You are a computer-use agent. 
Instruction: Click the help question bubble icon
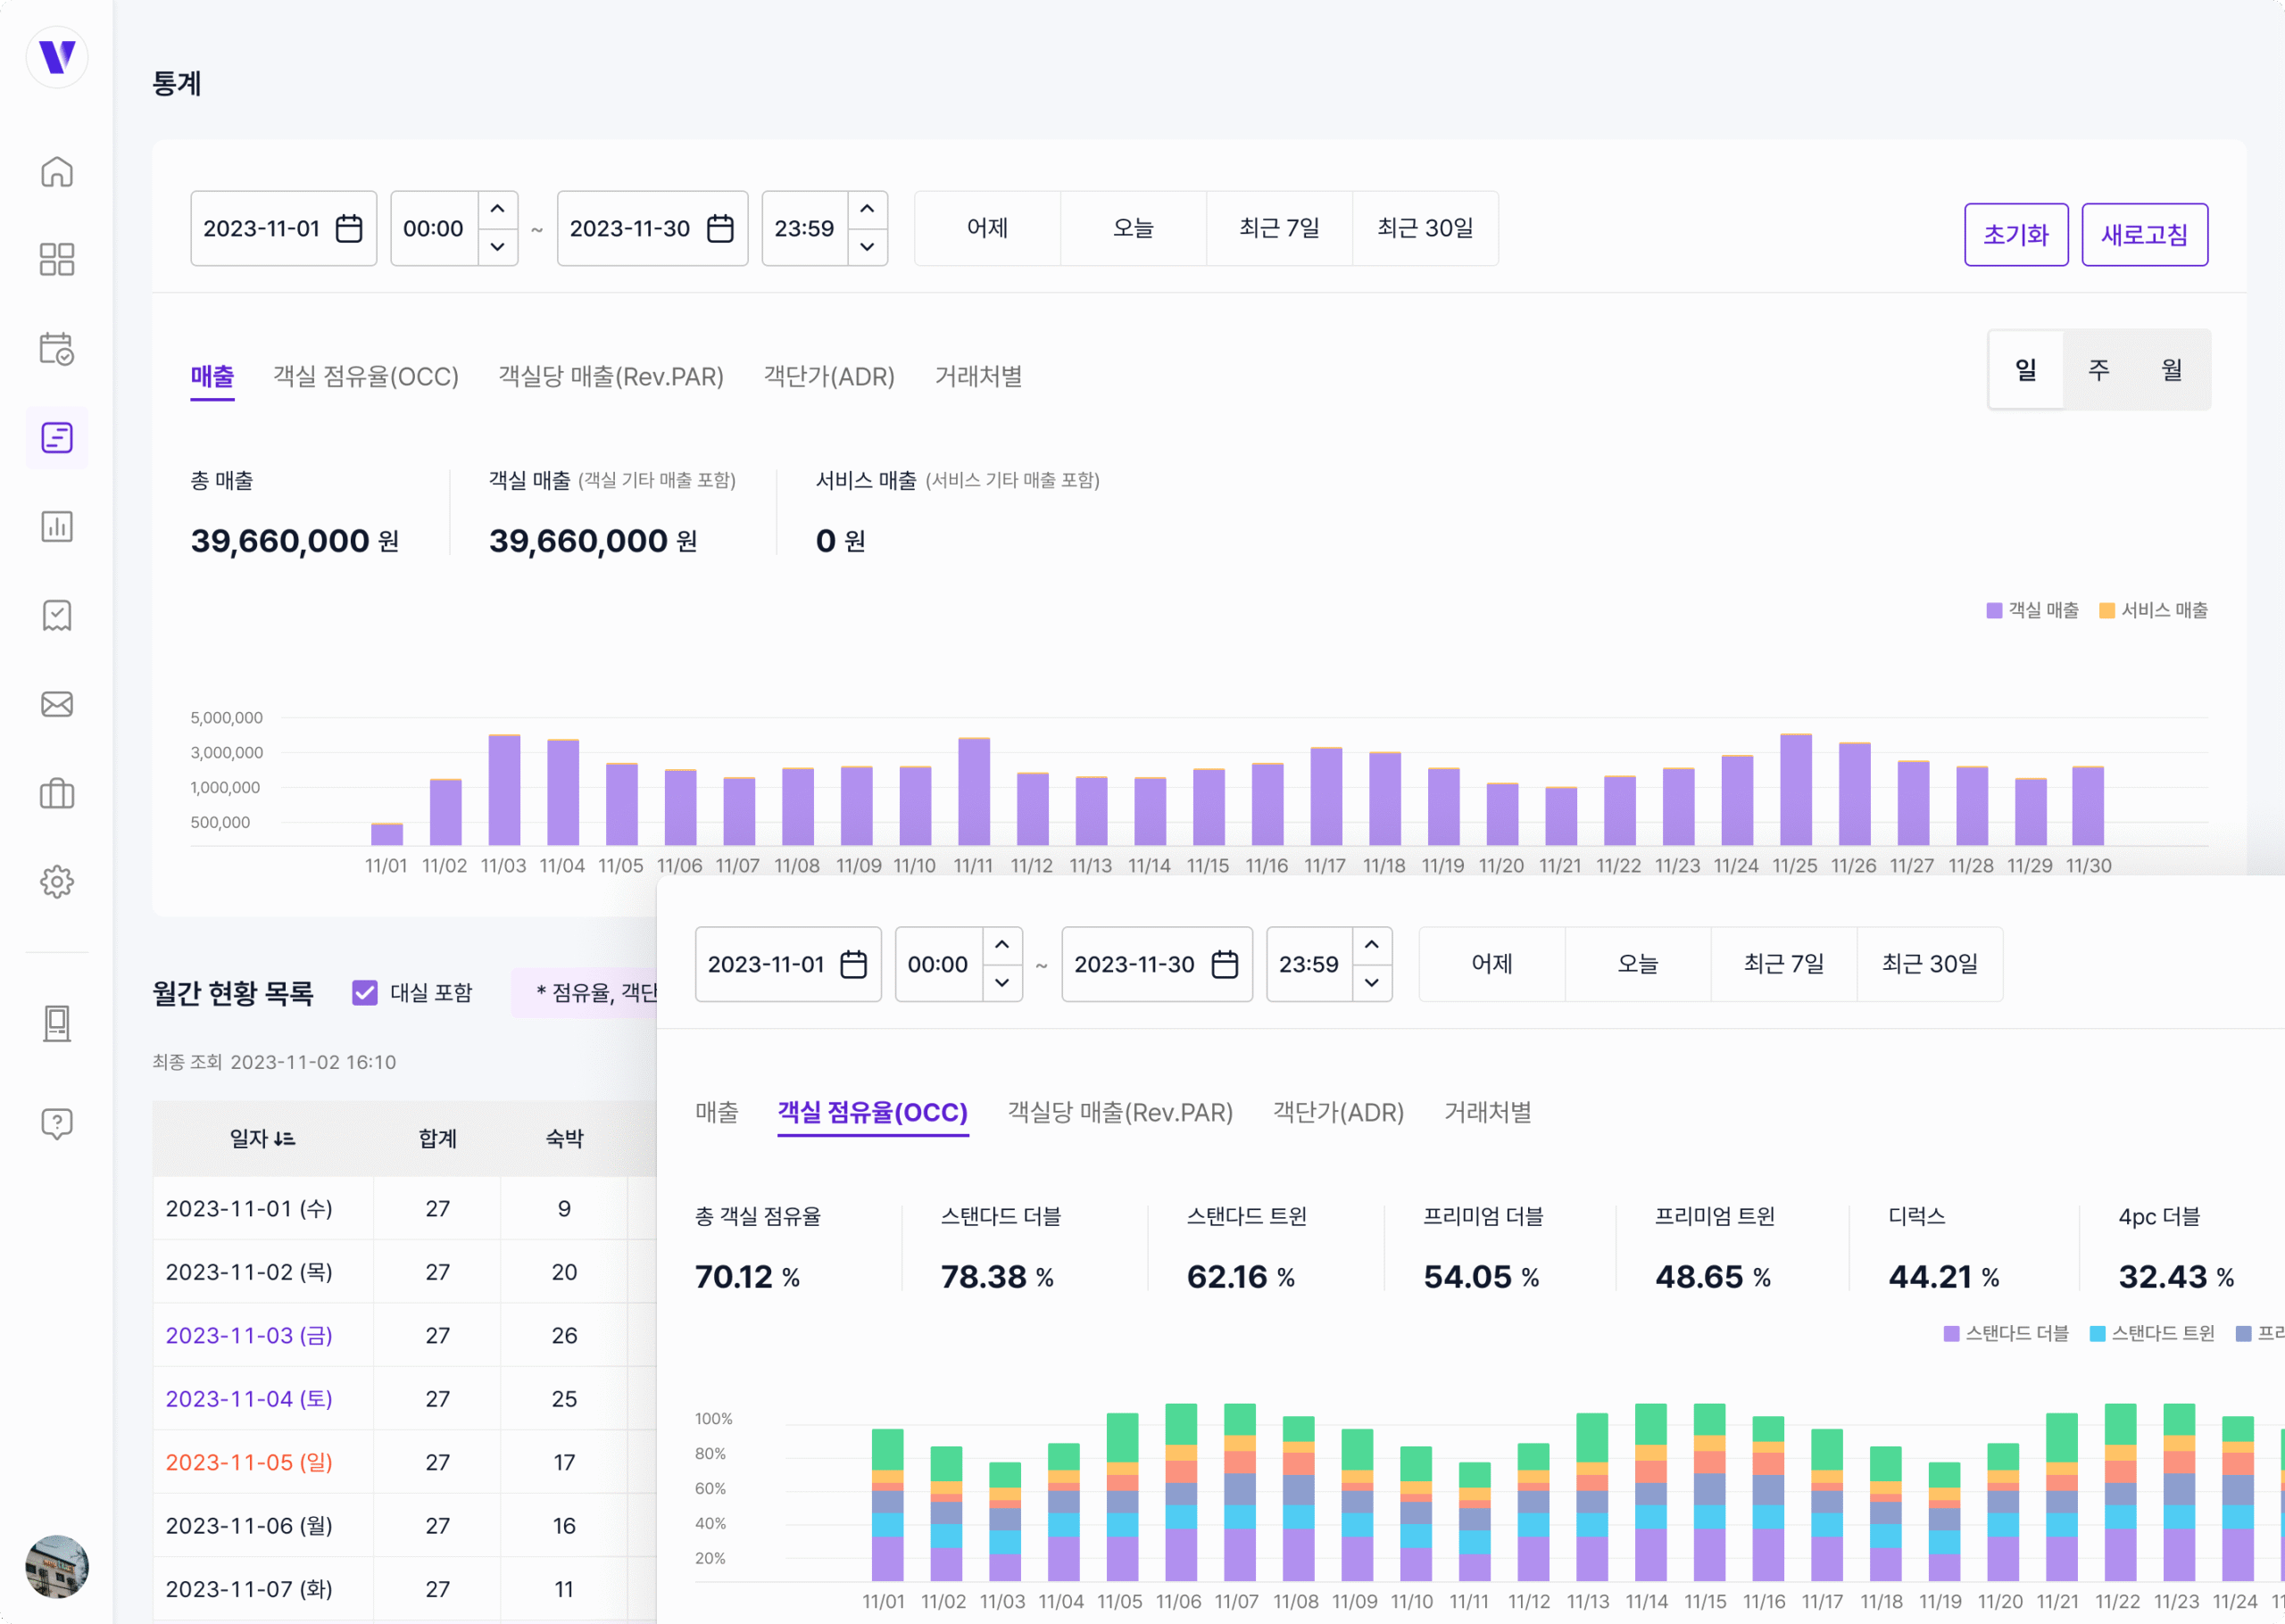(x=57, y=1123)
